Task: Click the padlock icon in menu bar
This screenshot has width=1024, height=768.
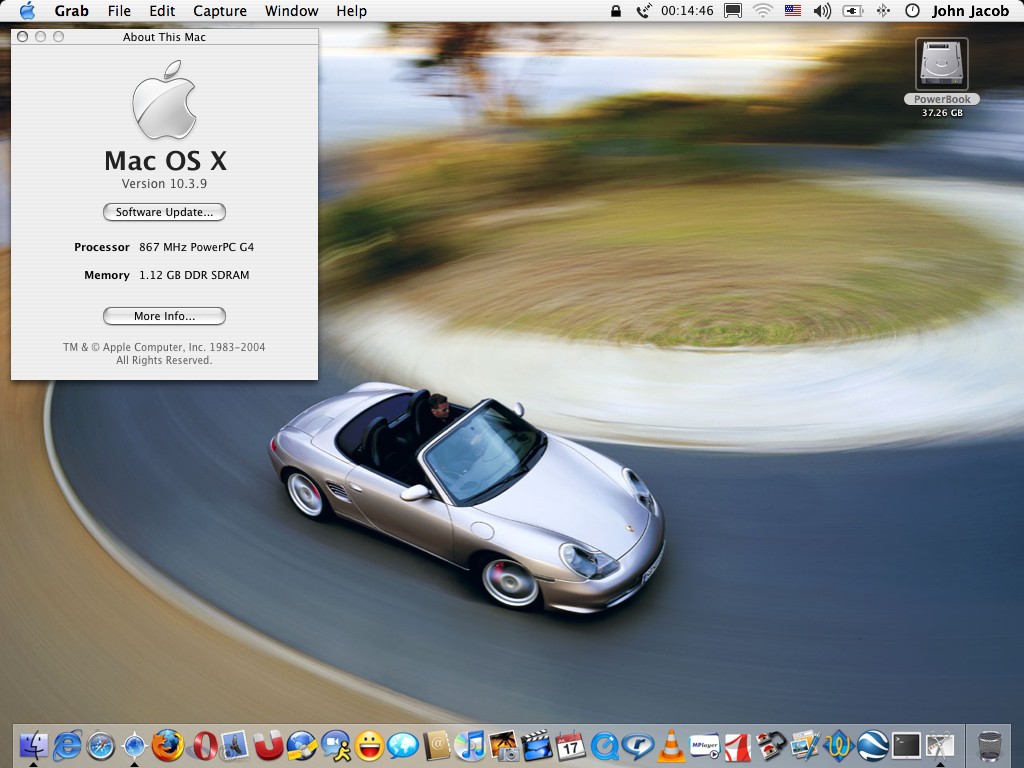Action: (x=616, y=10)
